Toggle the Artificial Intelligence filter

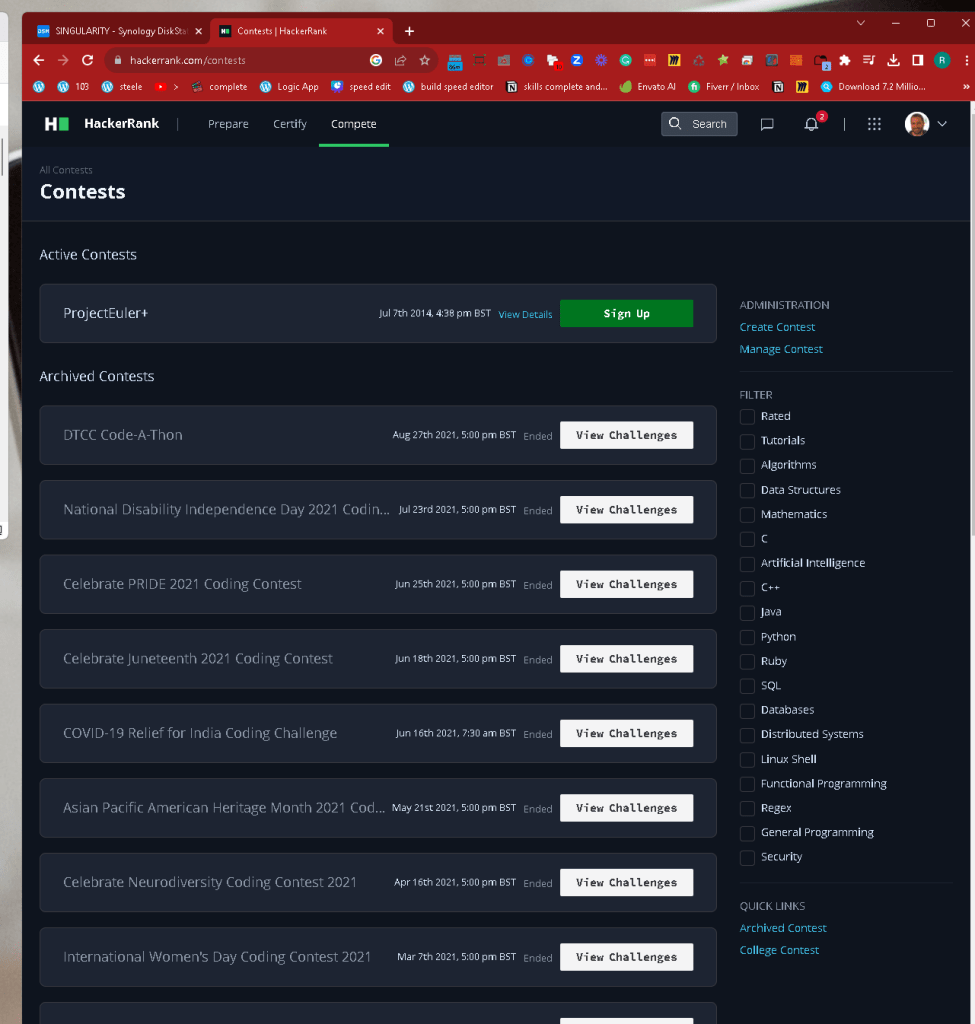coord(747,564)
